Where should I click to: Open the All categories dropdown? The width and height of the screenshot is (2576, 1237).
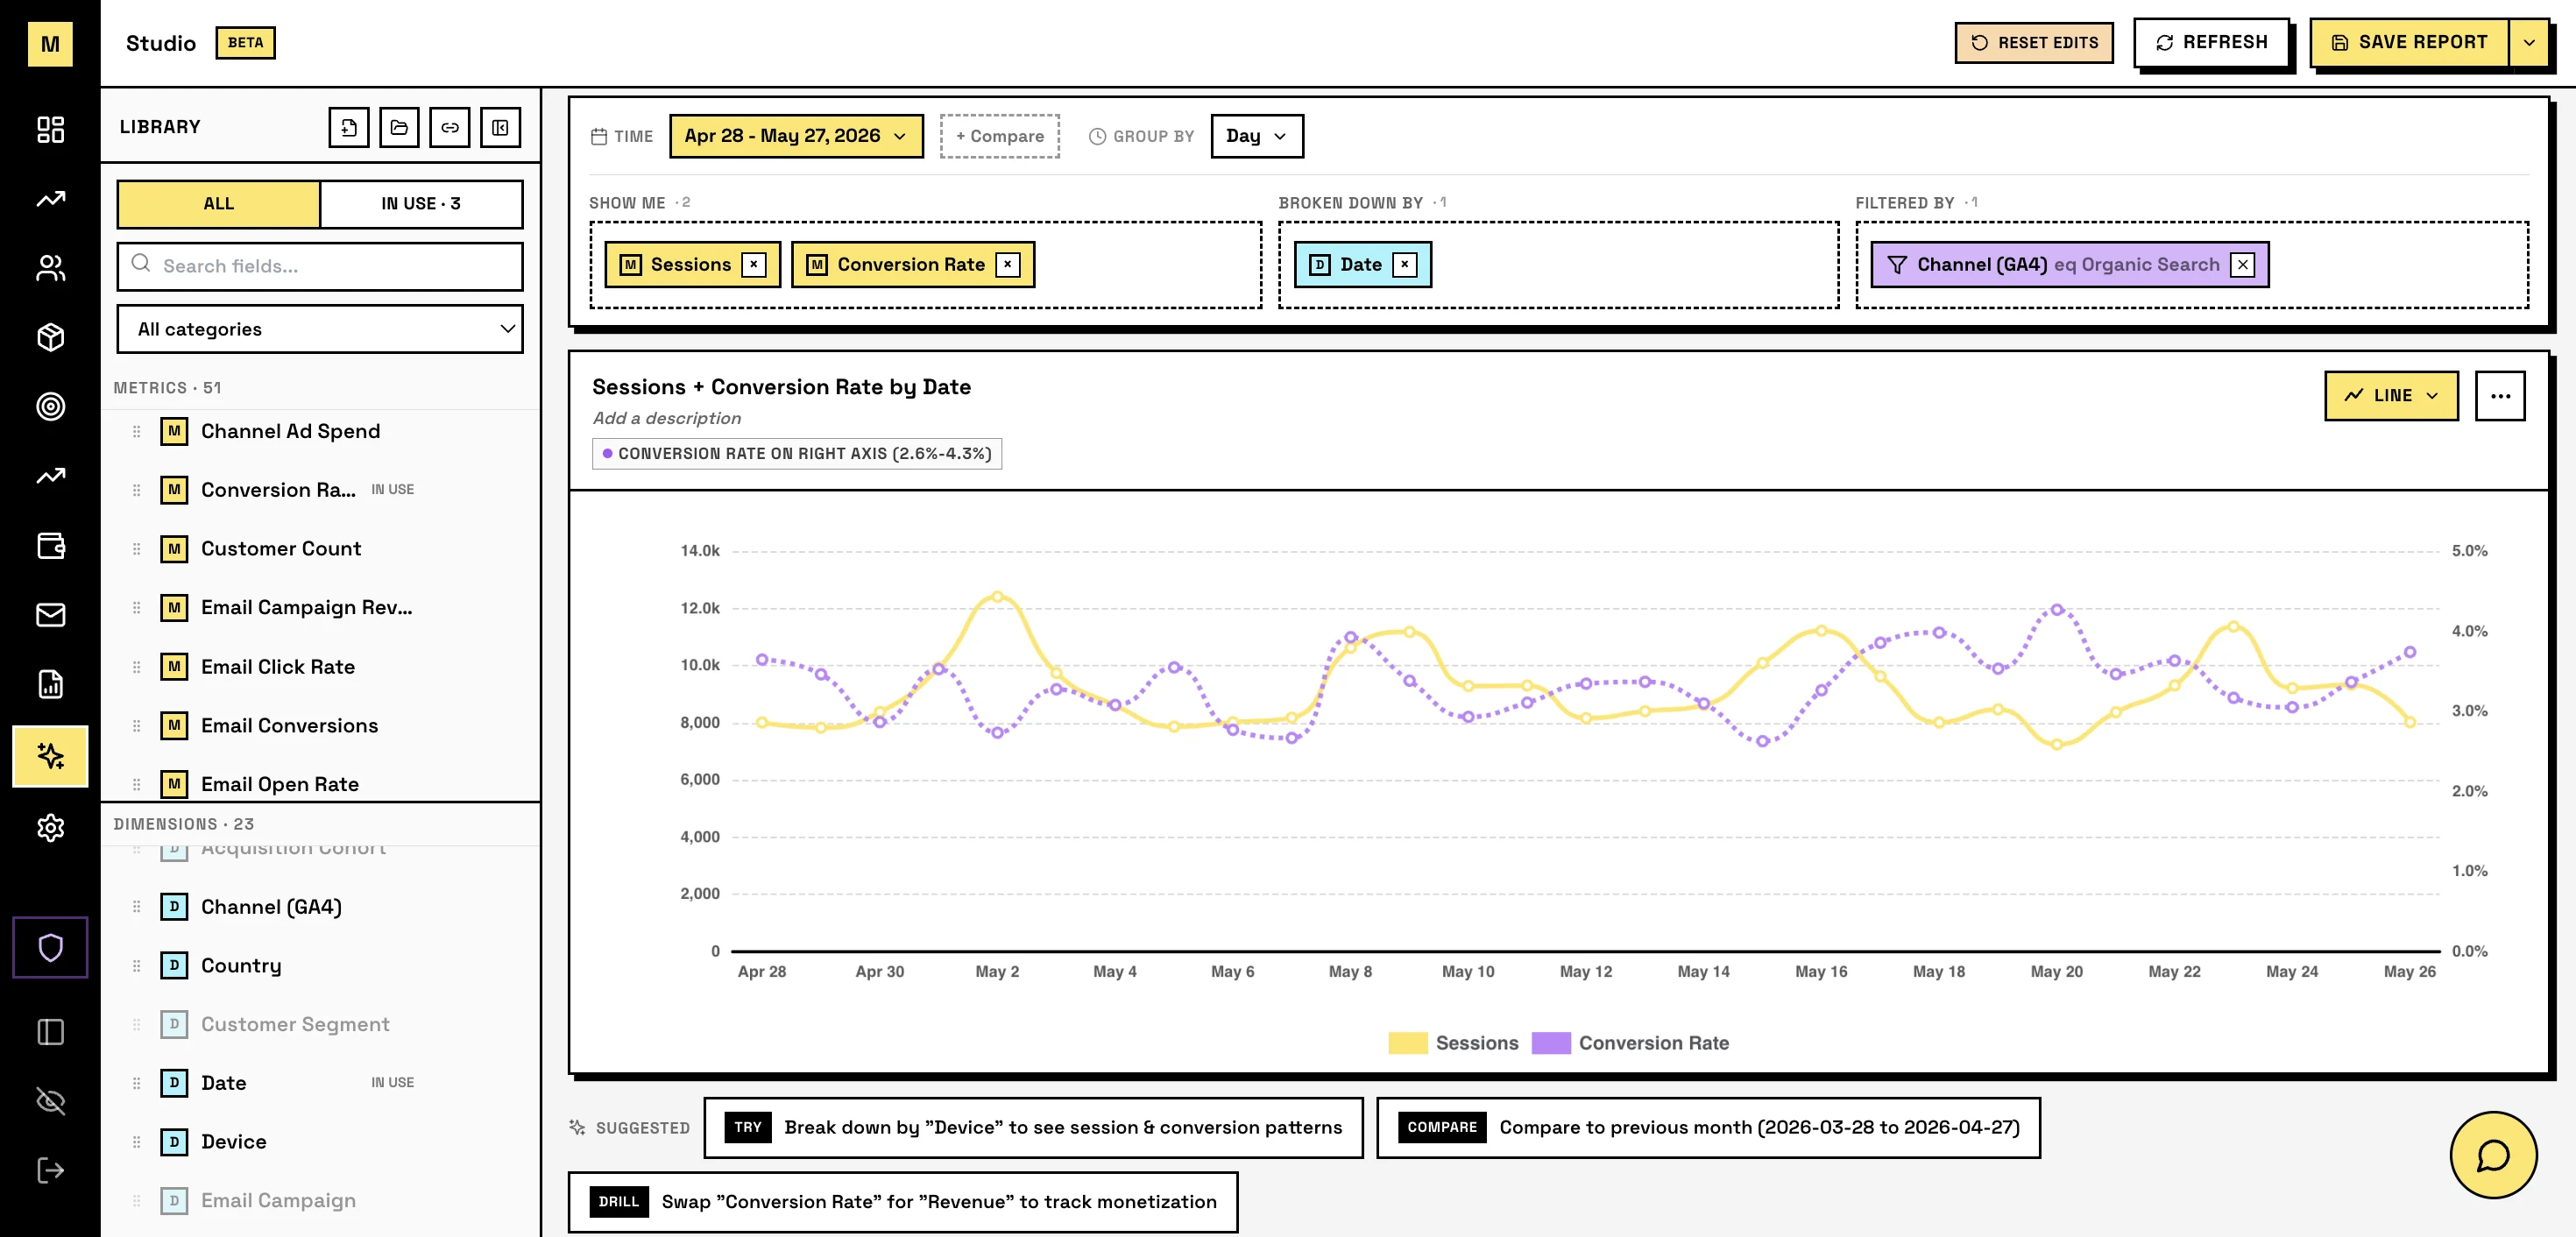pos(320,329)
